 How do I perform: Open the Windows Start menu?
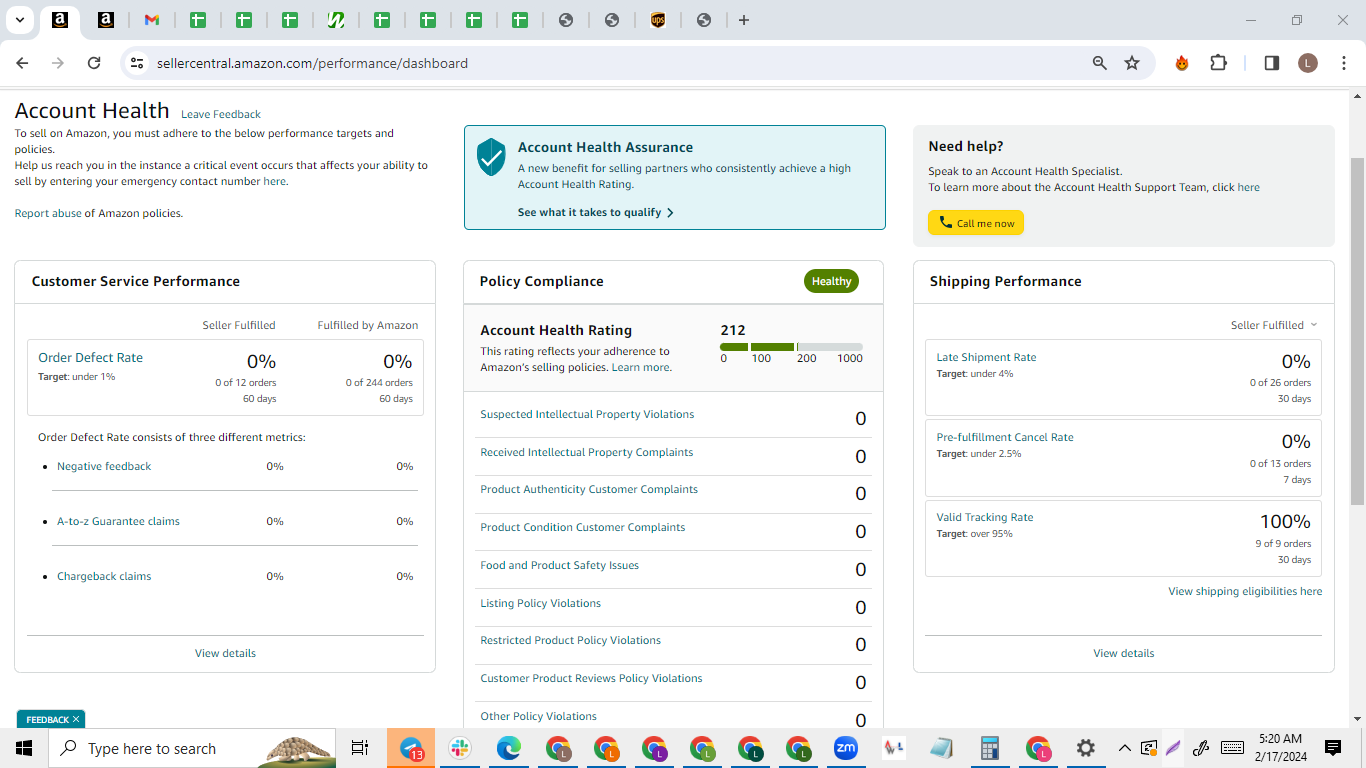24,748
